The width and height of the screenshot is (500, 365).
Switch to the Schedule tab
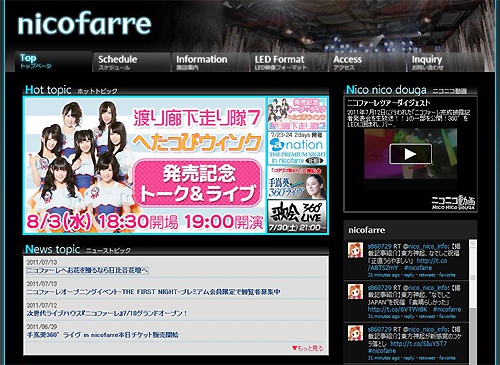pos(132,62)
